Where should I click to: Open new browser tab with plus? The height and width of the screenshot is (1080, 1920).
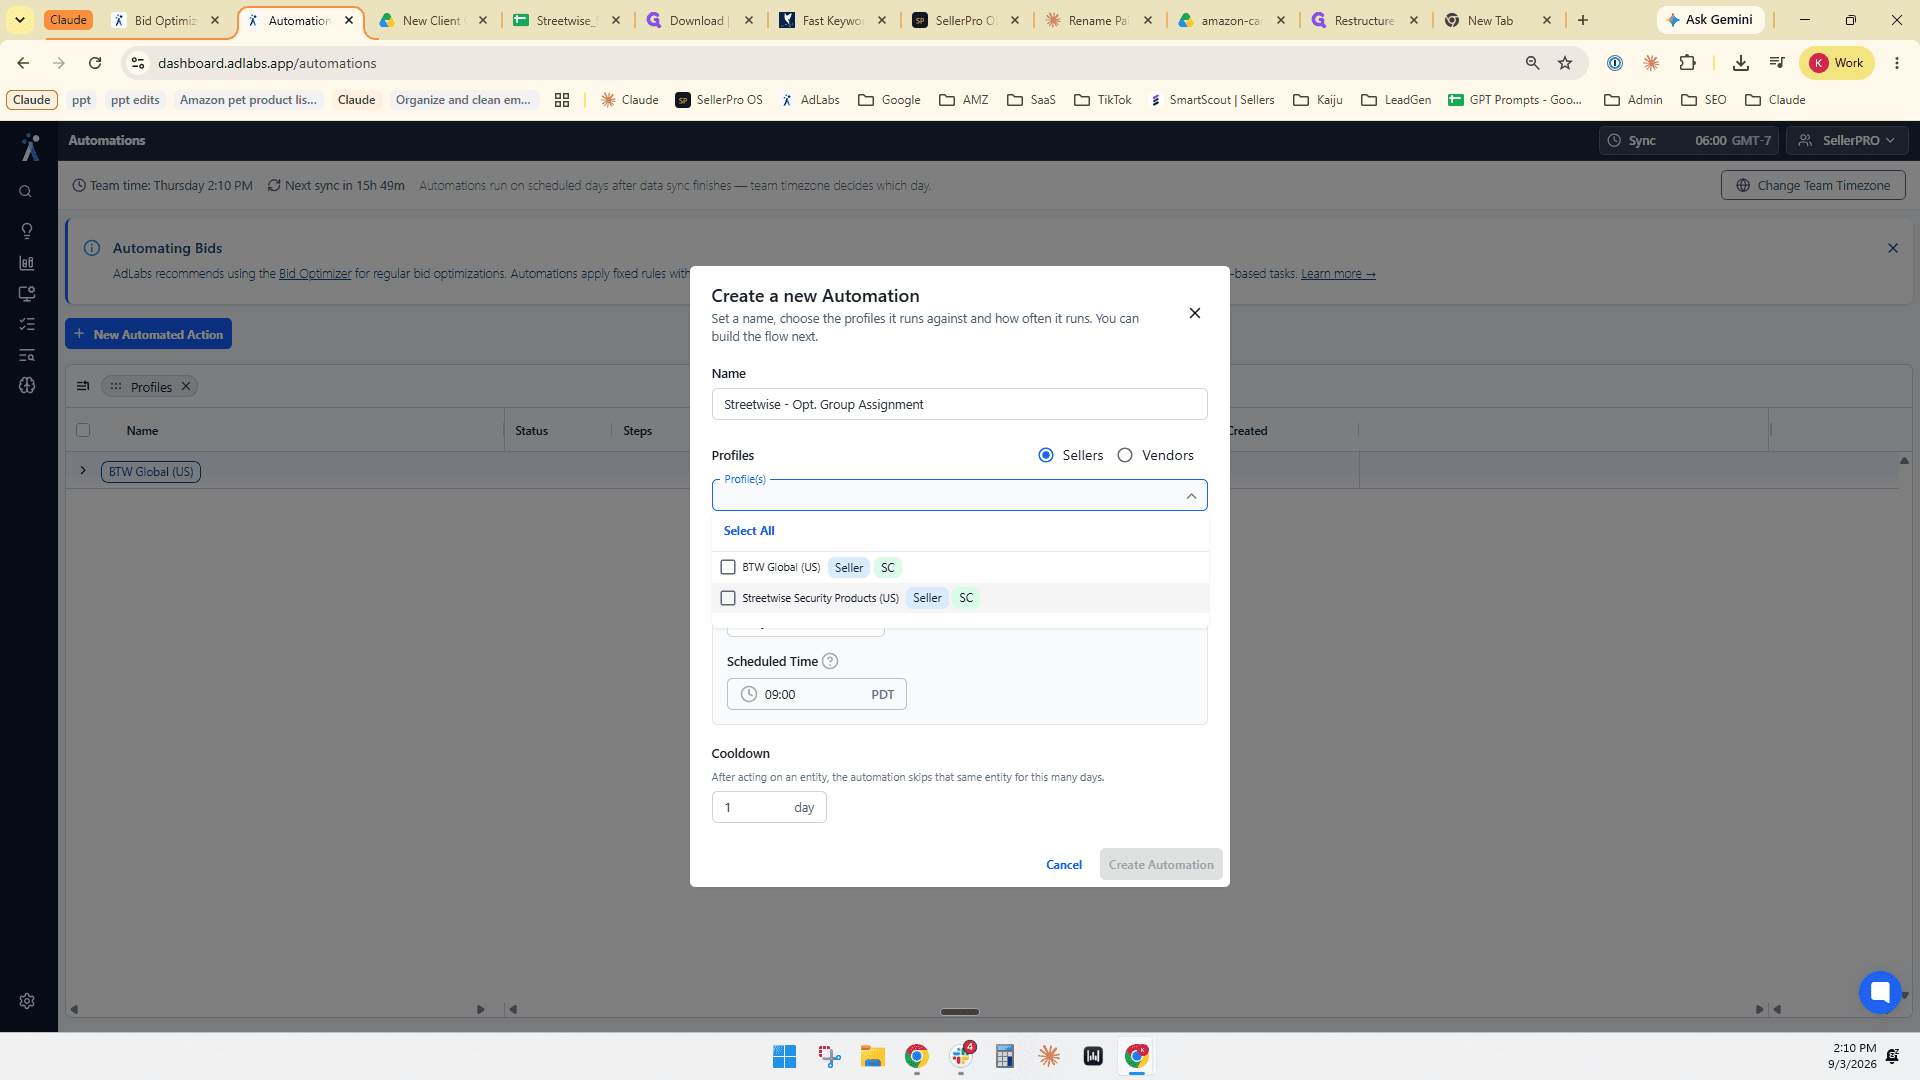(1583, 20)
